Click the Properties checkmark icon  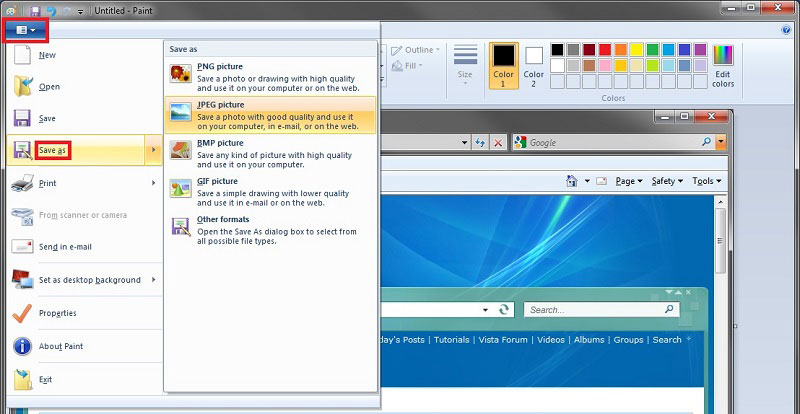(x=22, y=313)
